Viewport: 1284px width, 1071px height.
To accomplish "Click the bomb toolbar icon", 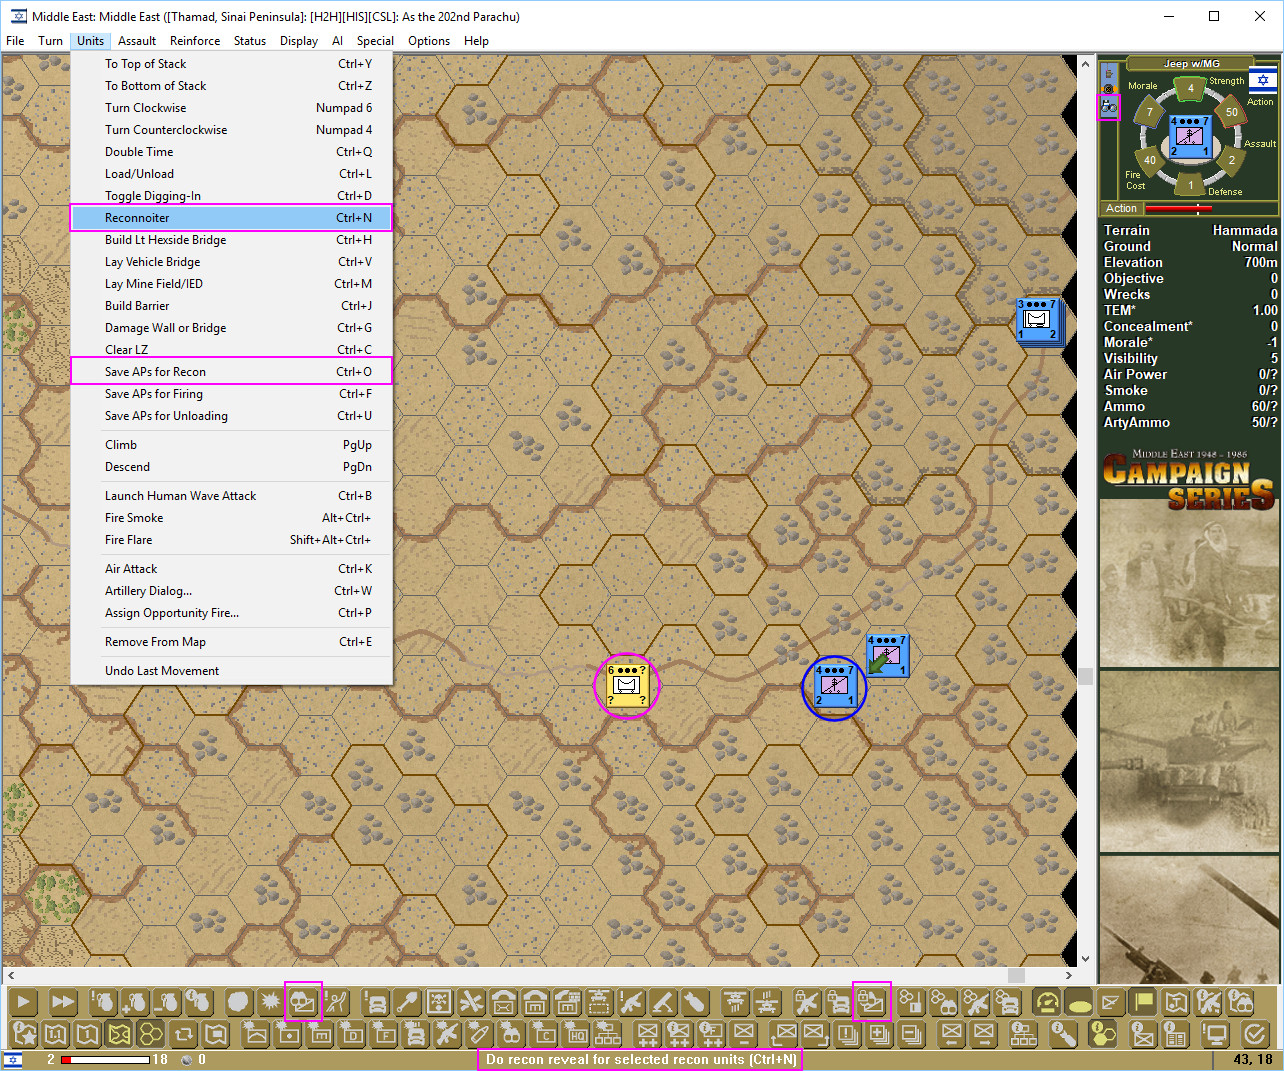I will [695, 1002].
